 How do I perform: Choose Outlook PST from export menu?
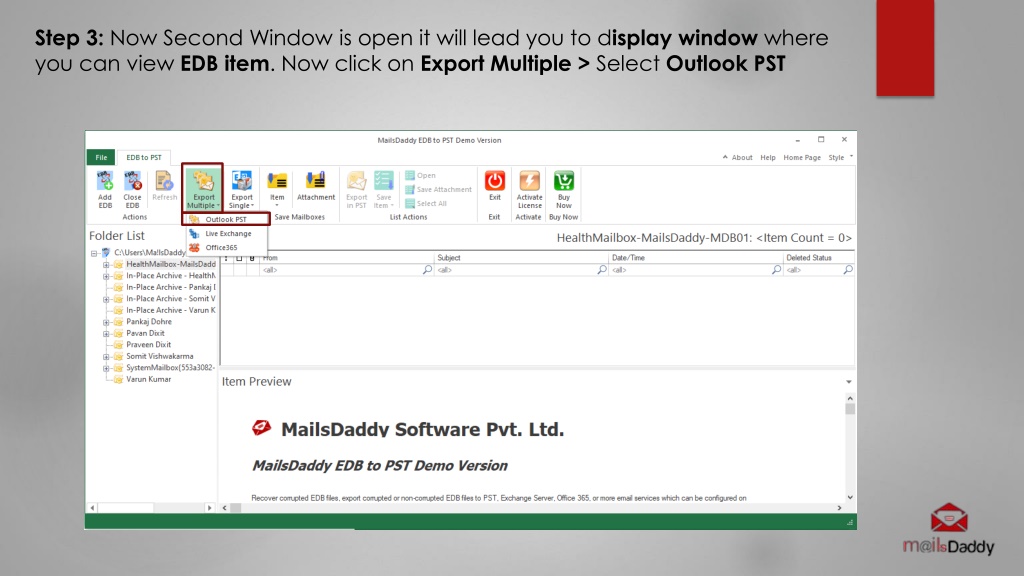coord(226,219)
